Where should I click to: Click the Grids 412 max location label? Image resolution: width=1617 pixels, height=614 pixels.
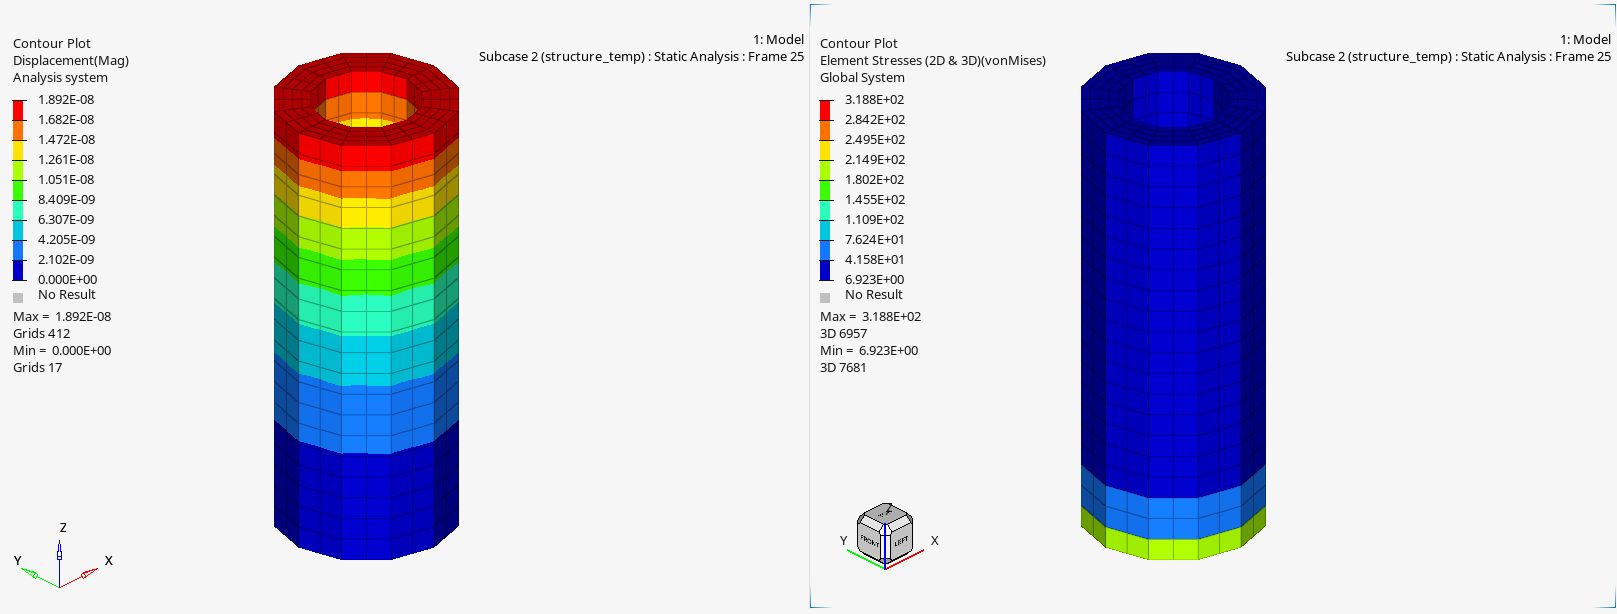[42, 334]
